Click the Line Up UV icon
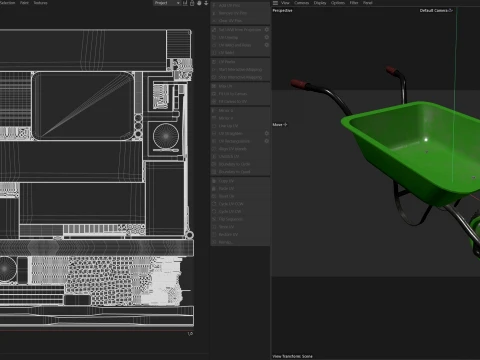The image size is (480, 360). coord(214,126)
